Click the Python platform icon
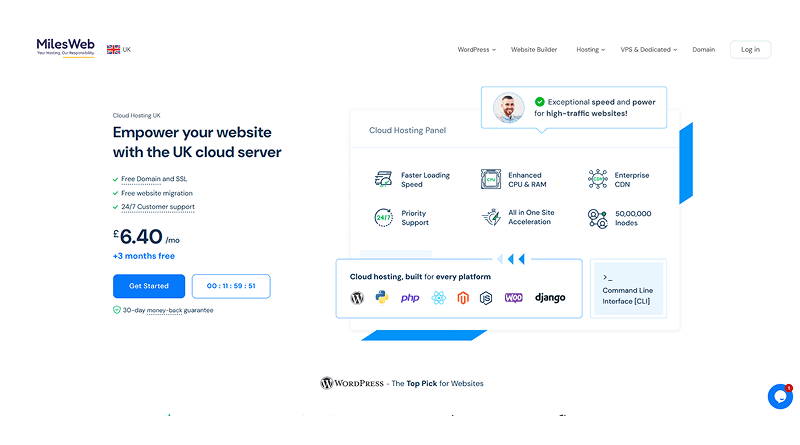800x445 pixels. [382, 297]
